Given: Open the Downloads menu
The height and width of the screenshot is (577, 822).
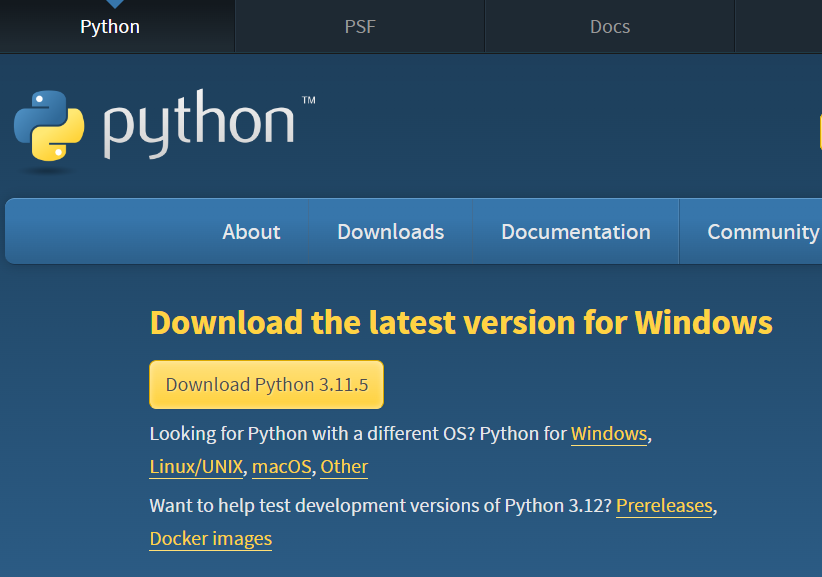Looking at the screenshot, I should click(x=391, y=232).
